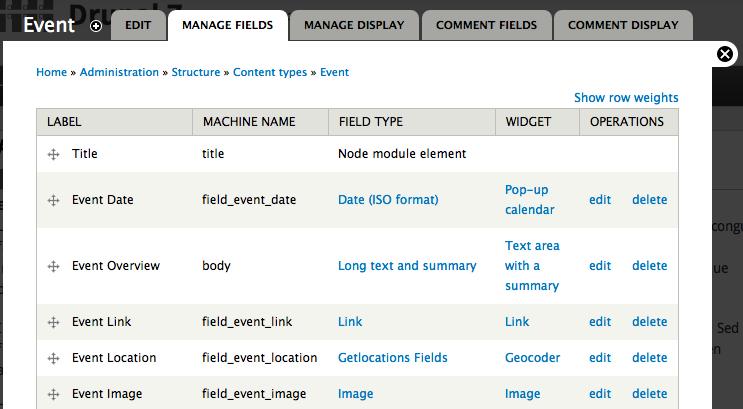
Task: Click the drag handle for Event Date
Action: click(x=54, y=200)
